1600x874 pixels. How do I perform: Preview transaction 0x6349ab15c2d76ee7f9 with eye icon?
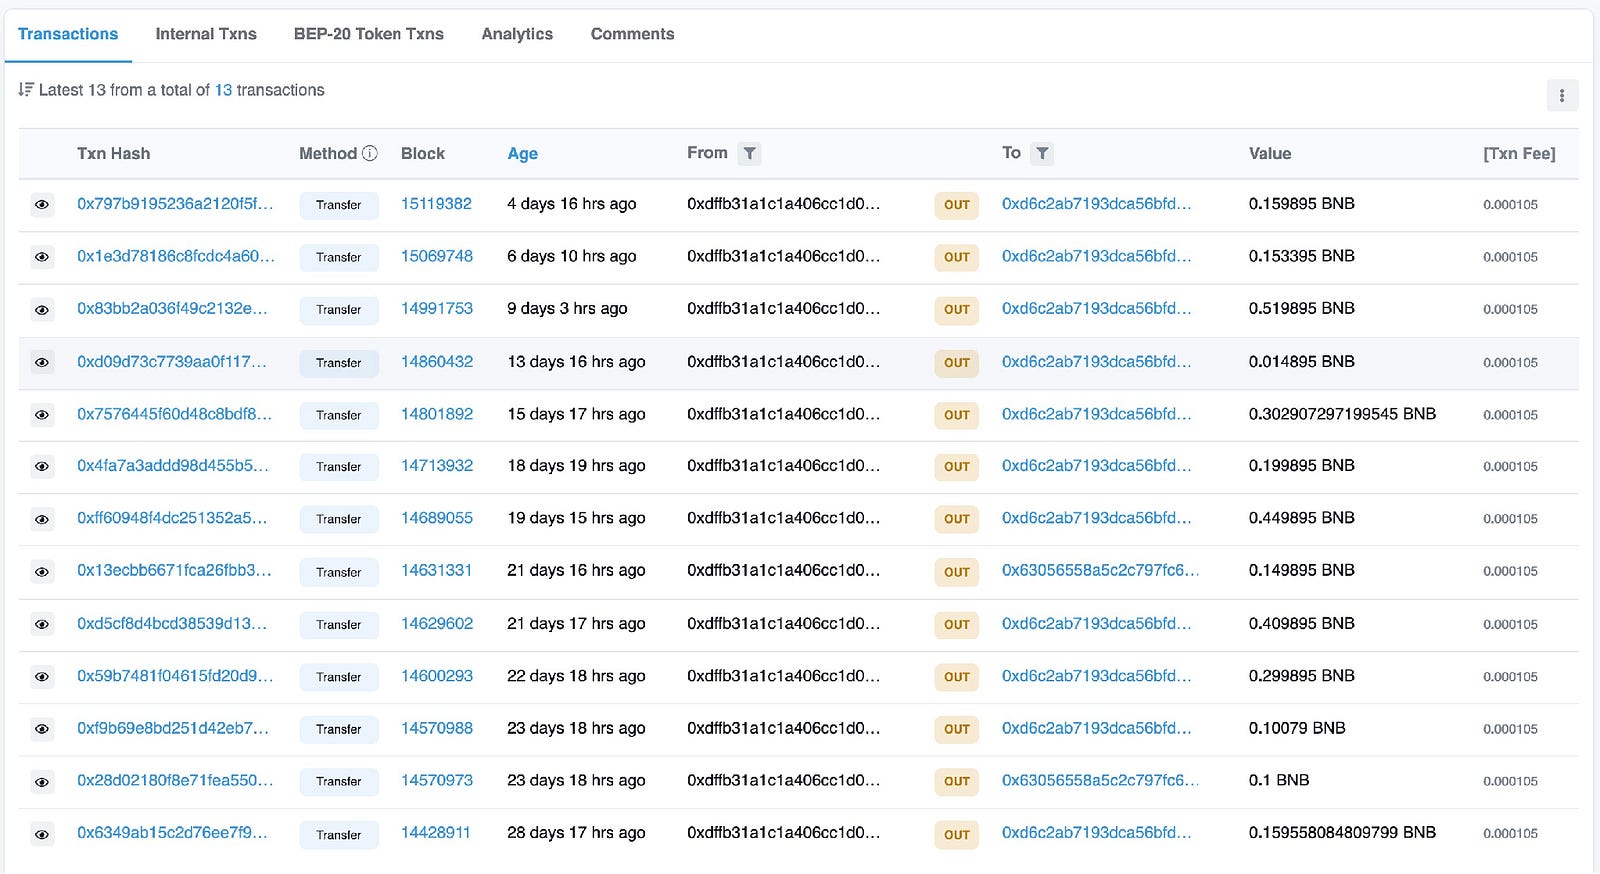(x=42, y=834)
